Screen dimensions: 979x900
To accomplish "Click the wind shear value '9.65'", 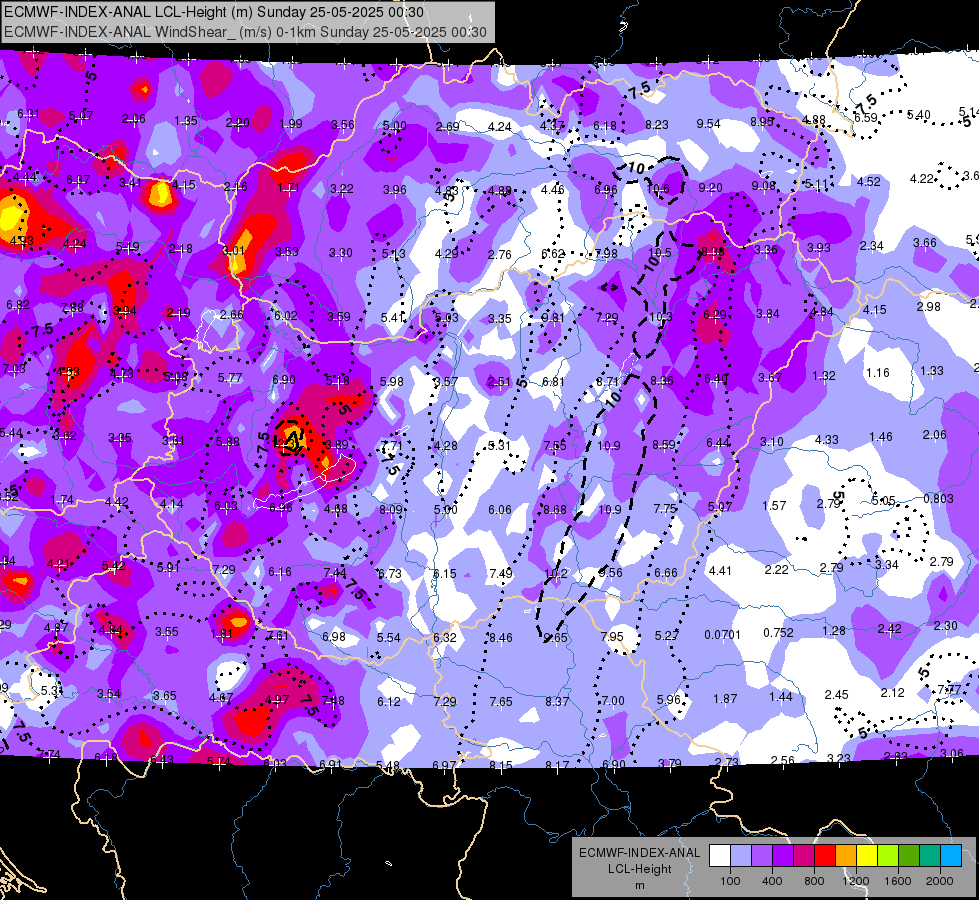I will pyautogui.click(x=556, y=638).
